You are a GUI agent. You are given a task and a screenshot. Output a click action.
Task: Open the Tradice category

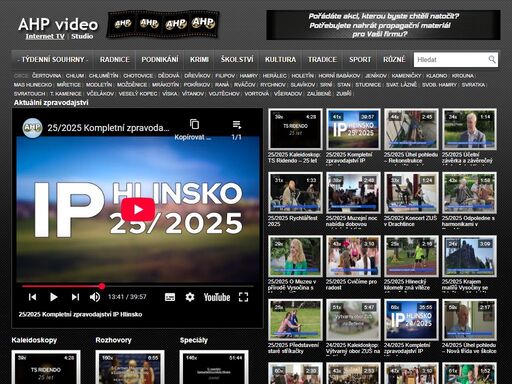[322, 59]
